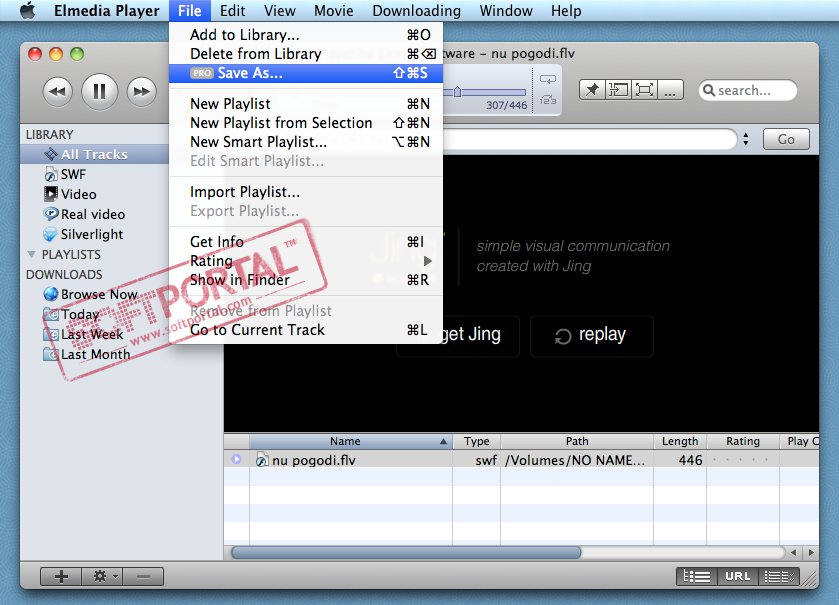
Task: Close the File menu
Action: (189, 11)
